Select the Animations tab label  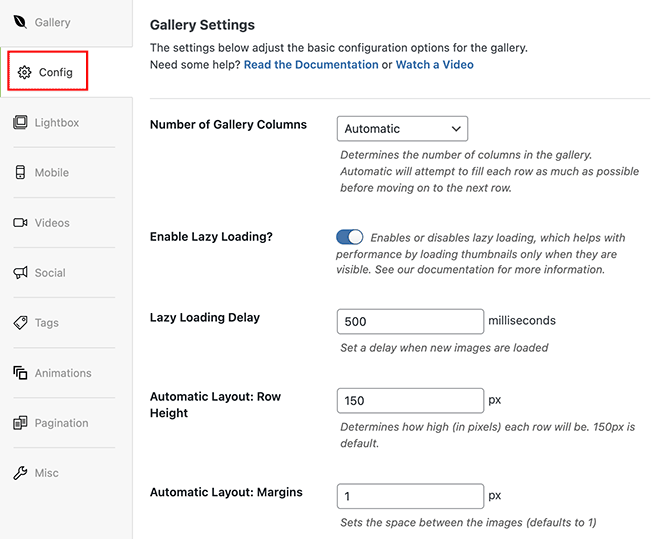coord(63,373)
